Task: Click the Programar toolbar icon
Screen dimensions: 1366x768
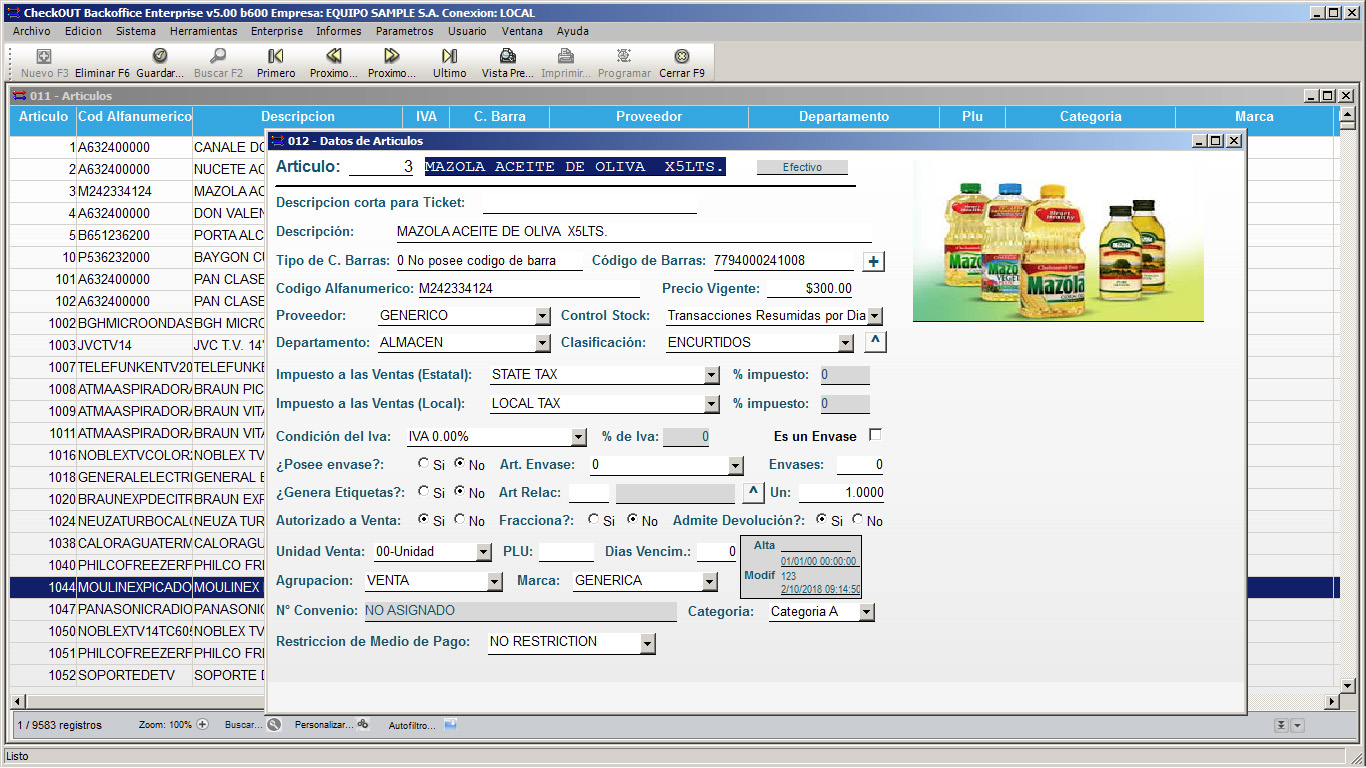Action: pyautogui.click(x=624, y=57)
